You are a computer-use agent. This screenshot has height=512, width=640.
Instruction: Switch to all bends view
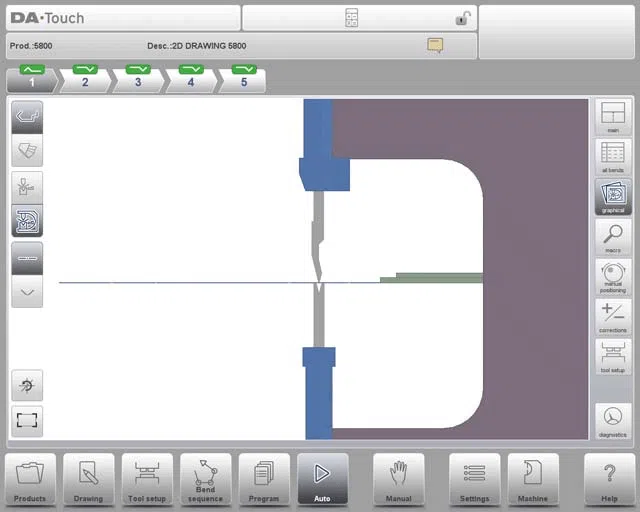pos(613,157)
